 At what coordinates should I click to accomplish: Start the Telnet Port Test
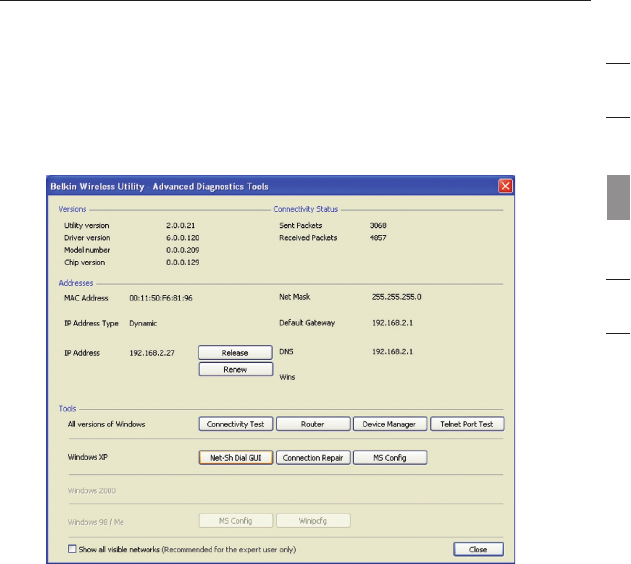pos(467,424)
